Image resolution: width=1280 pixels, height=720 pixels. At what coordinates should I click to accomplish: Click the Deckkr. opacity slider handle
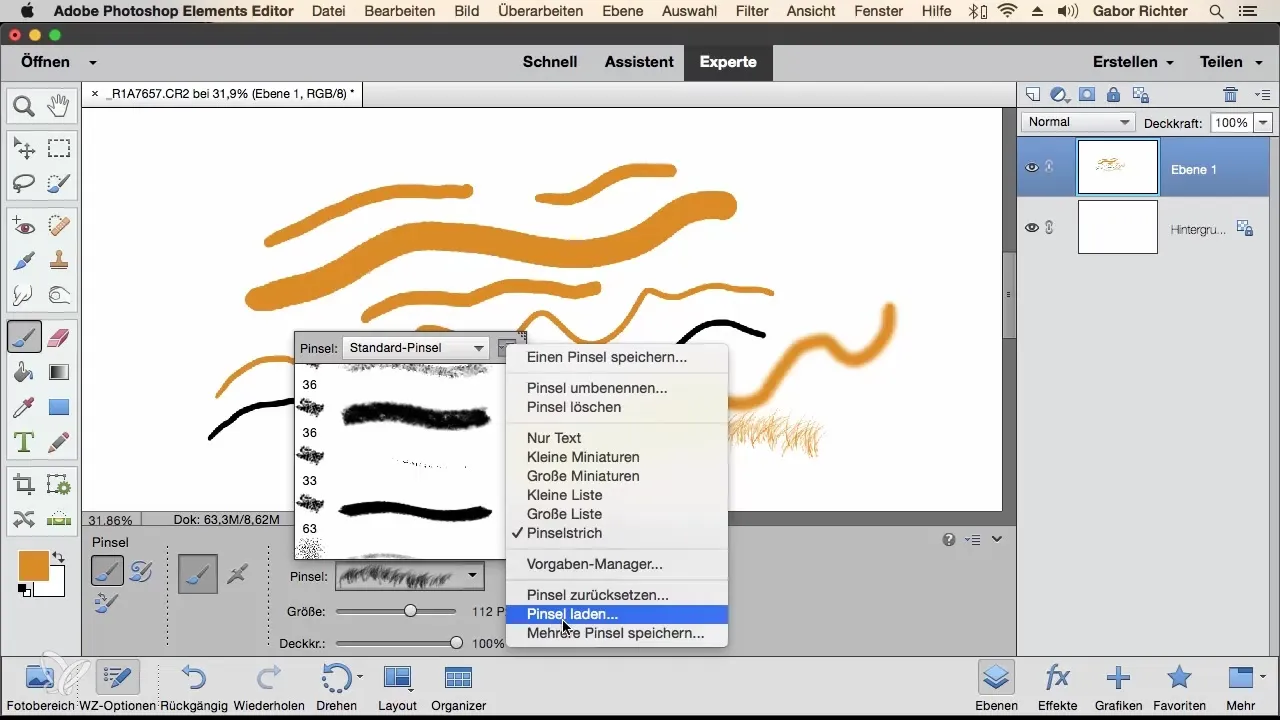[456, 643]
